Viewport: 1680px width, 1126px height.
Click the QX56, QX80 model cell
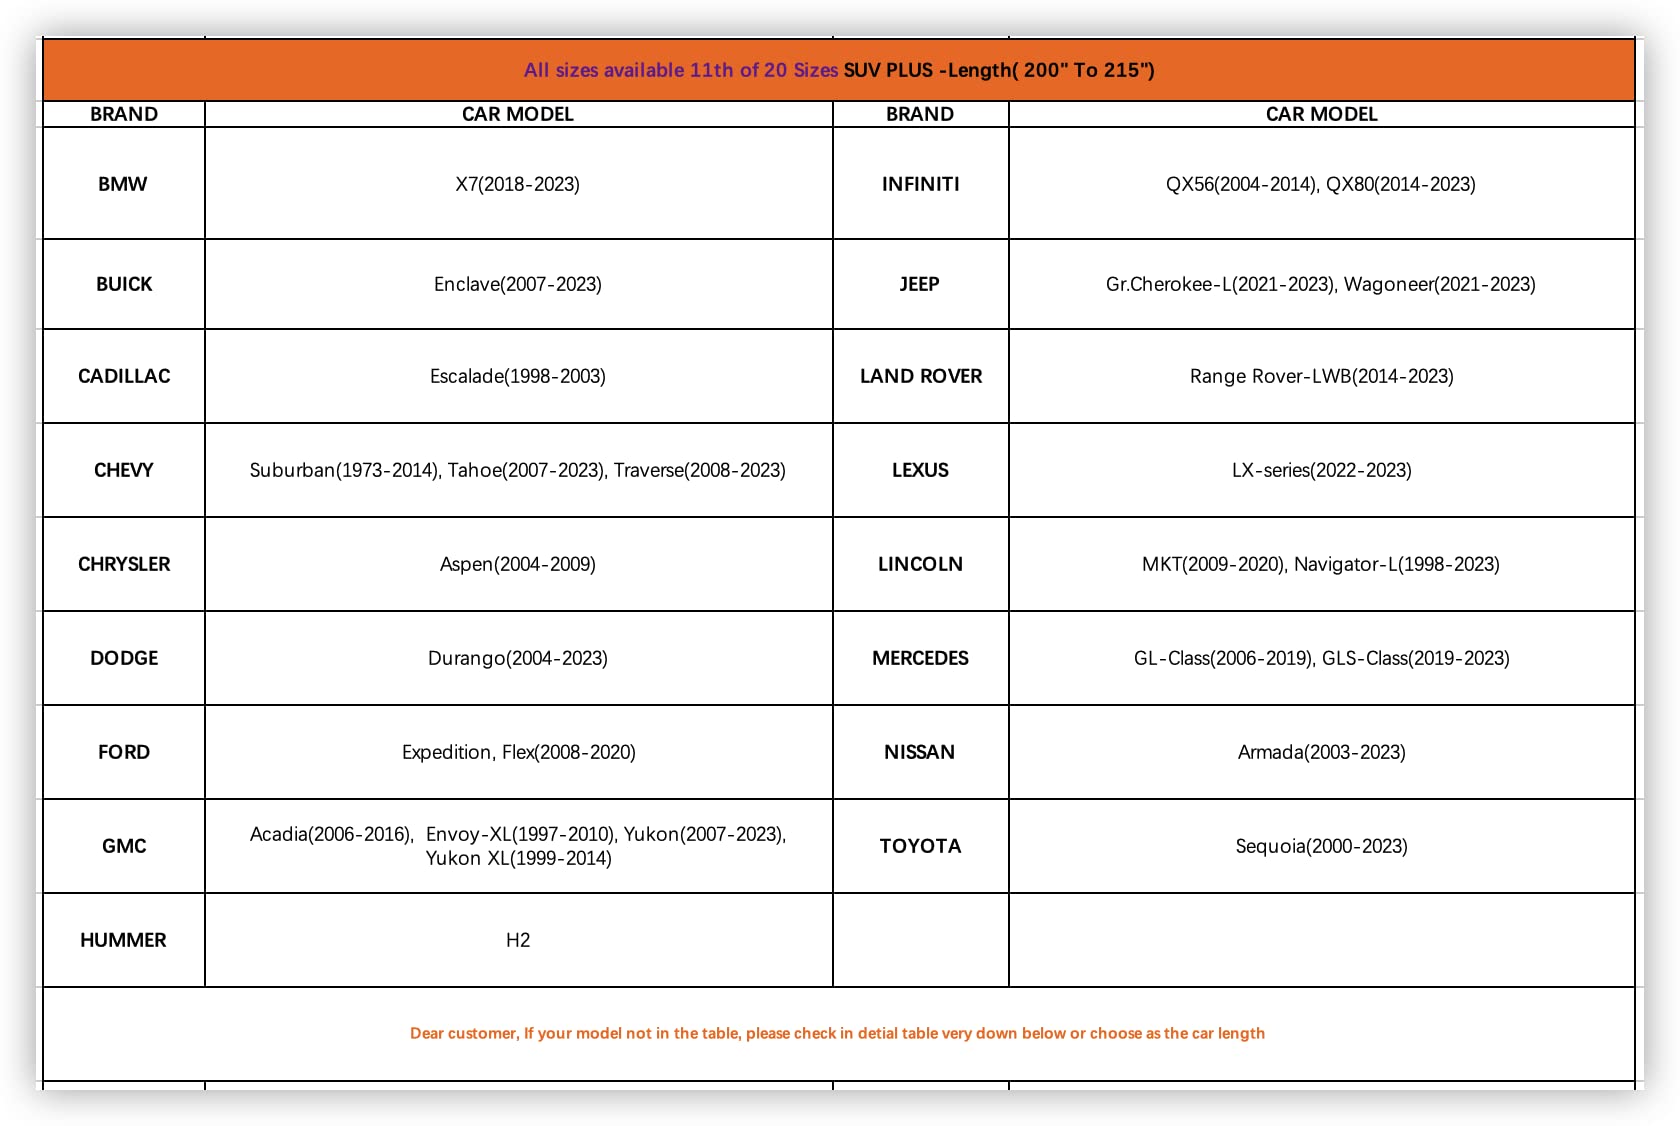pyautogui.click(x=1321, y=183)
